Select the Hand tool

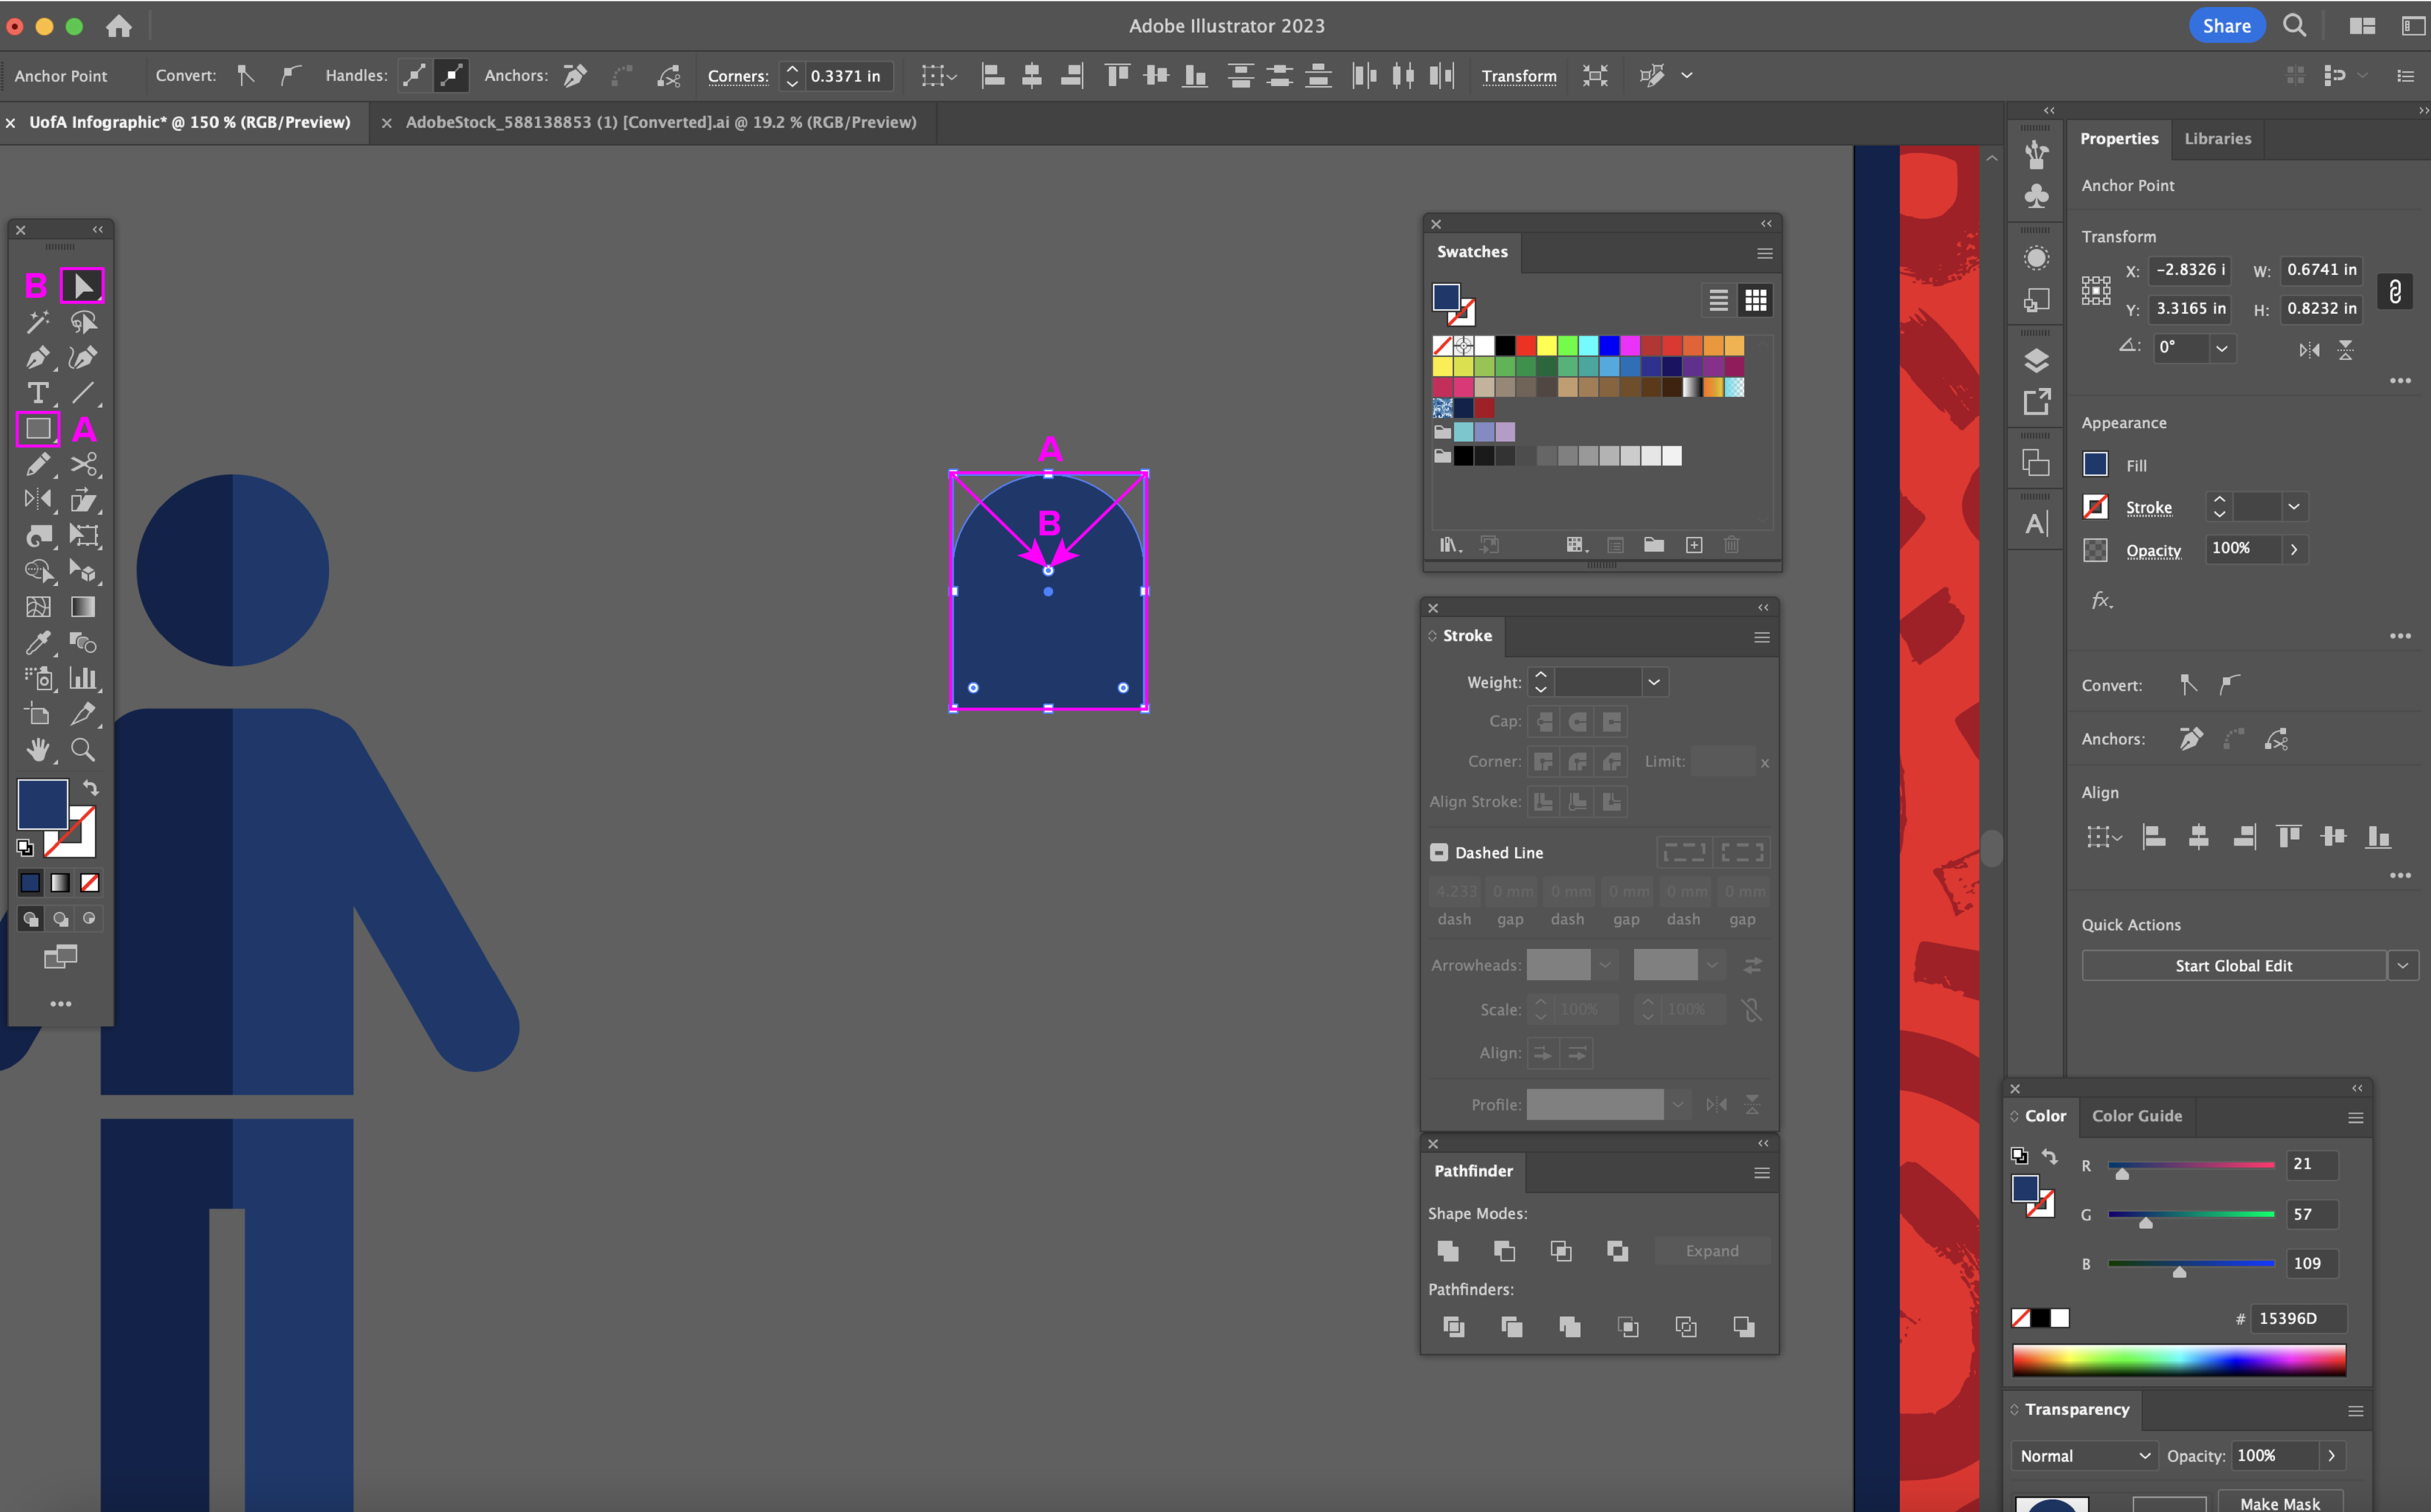(37, 750)
